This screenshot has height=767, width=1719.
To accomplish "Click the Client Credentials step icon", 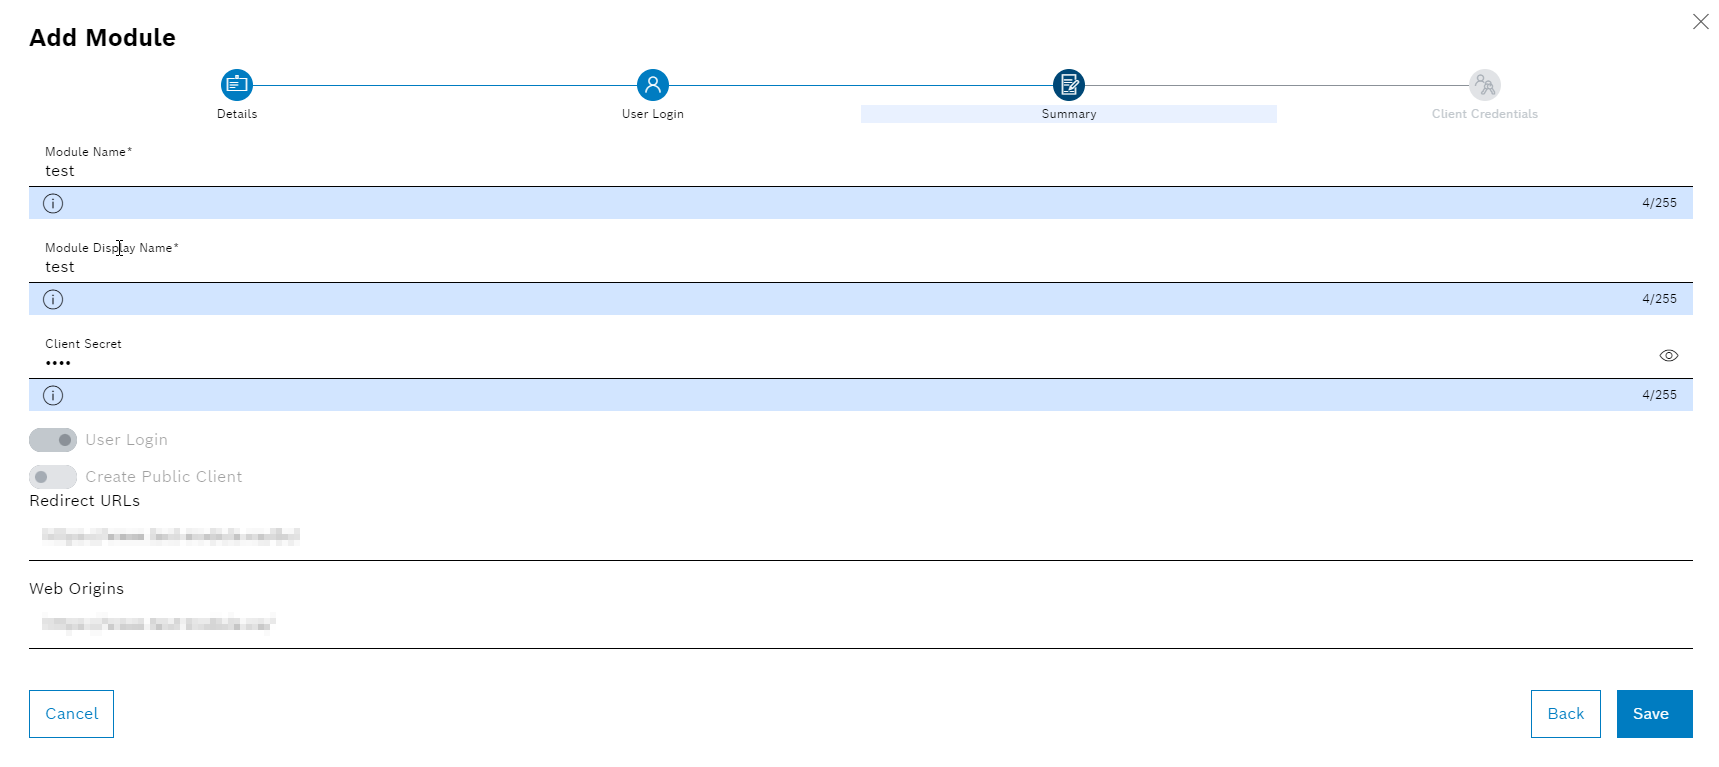I will pos(1484,85).
